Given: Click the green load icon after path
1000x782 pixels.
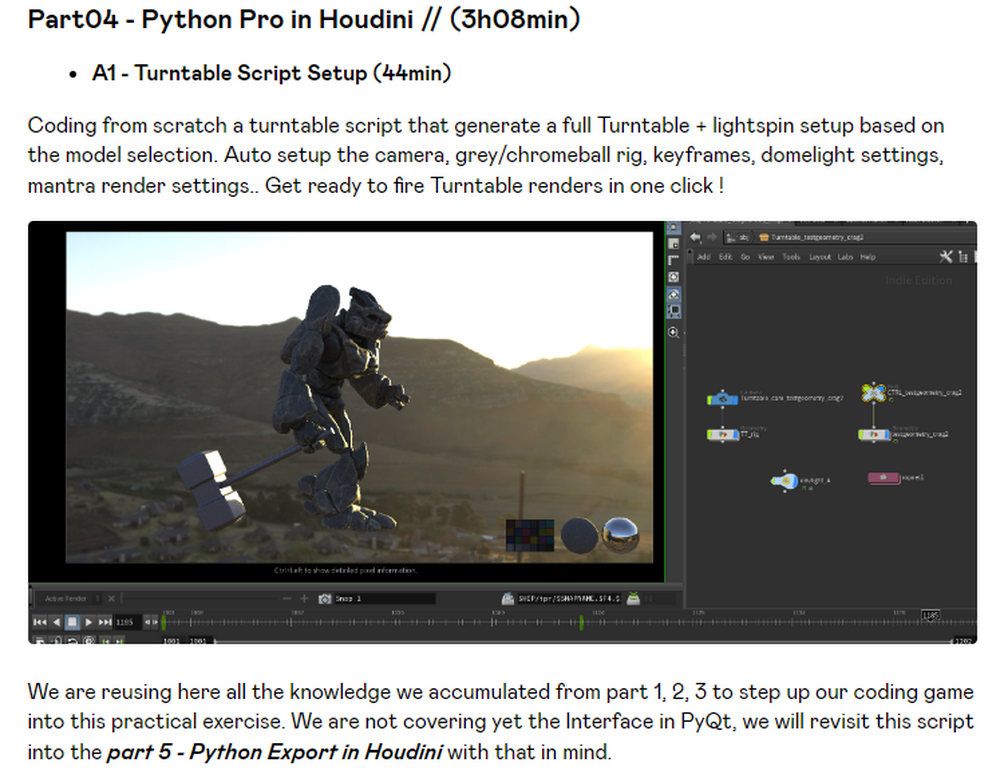Looking at the screenshot, I should [x=633, y=598].
